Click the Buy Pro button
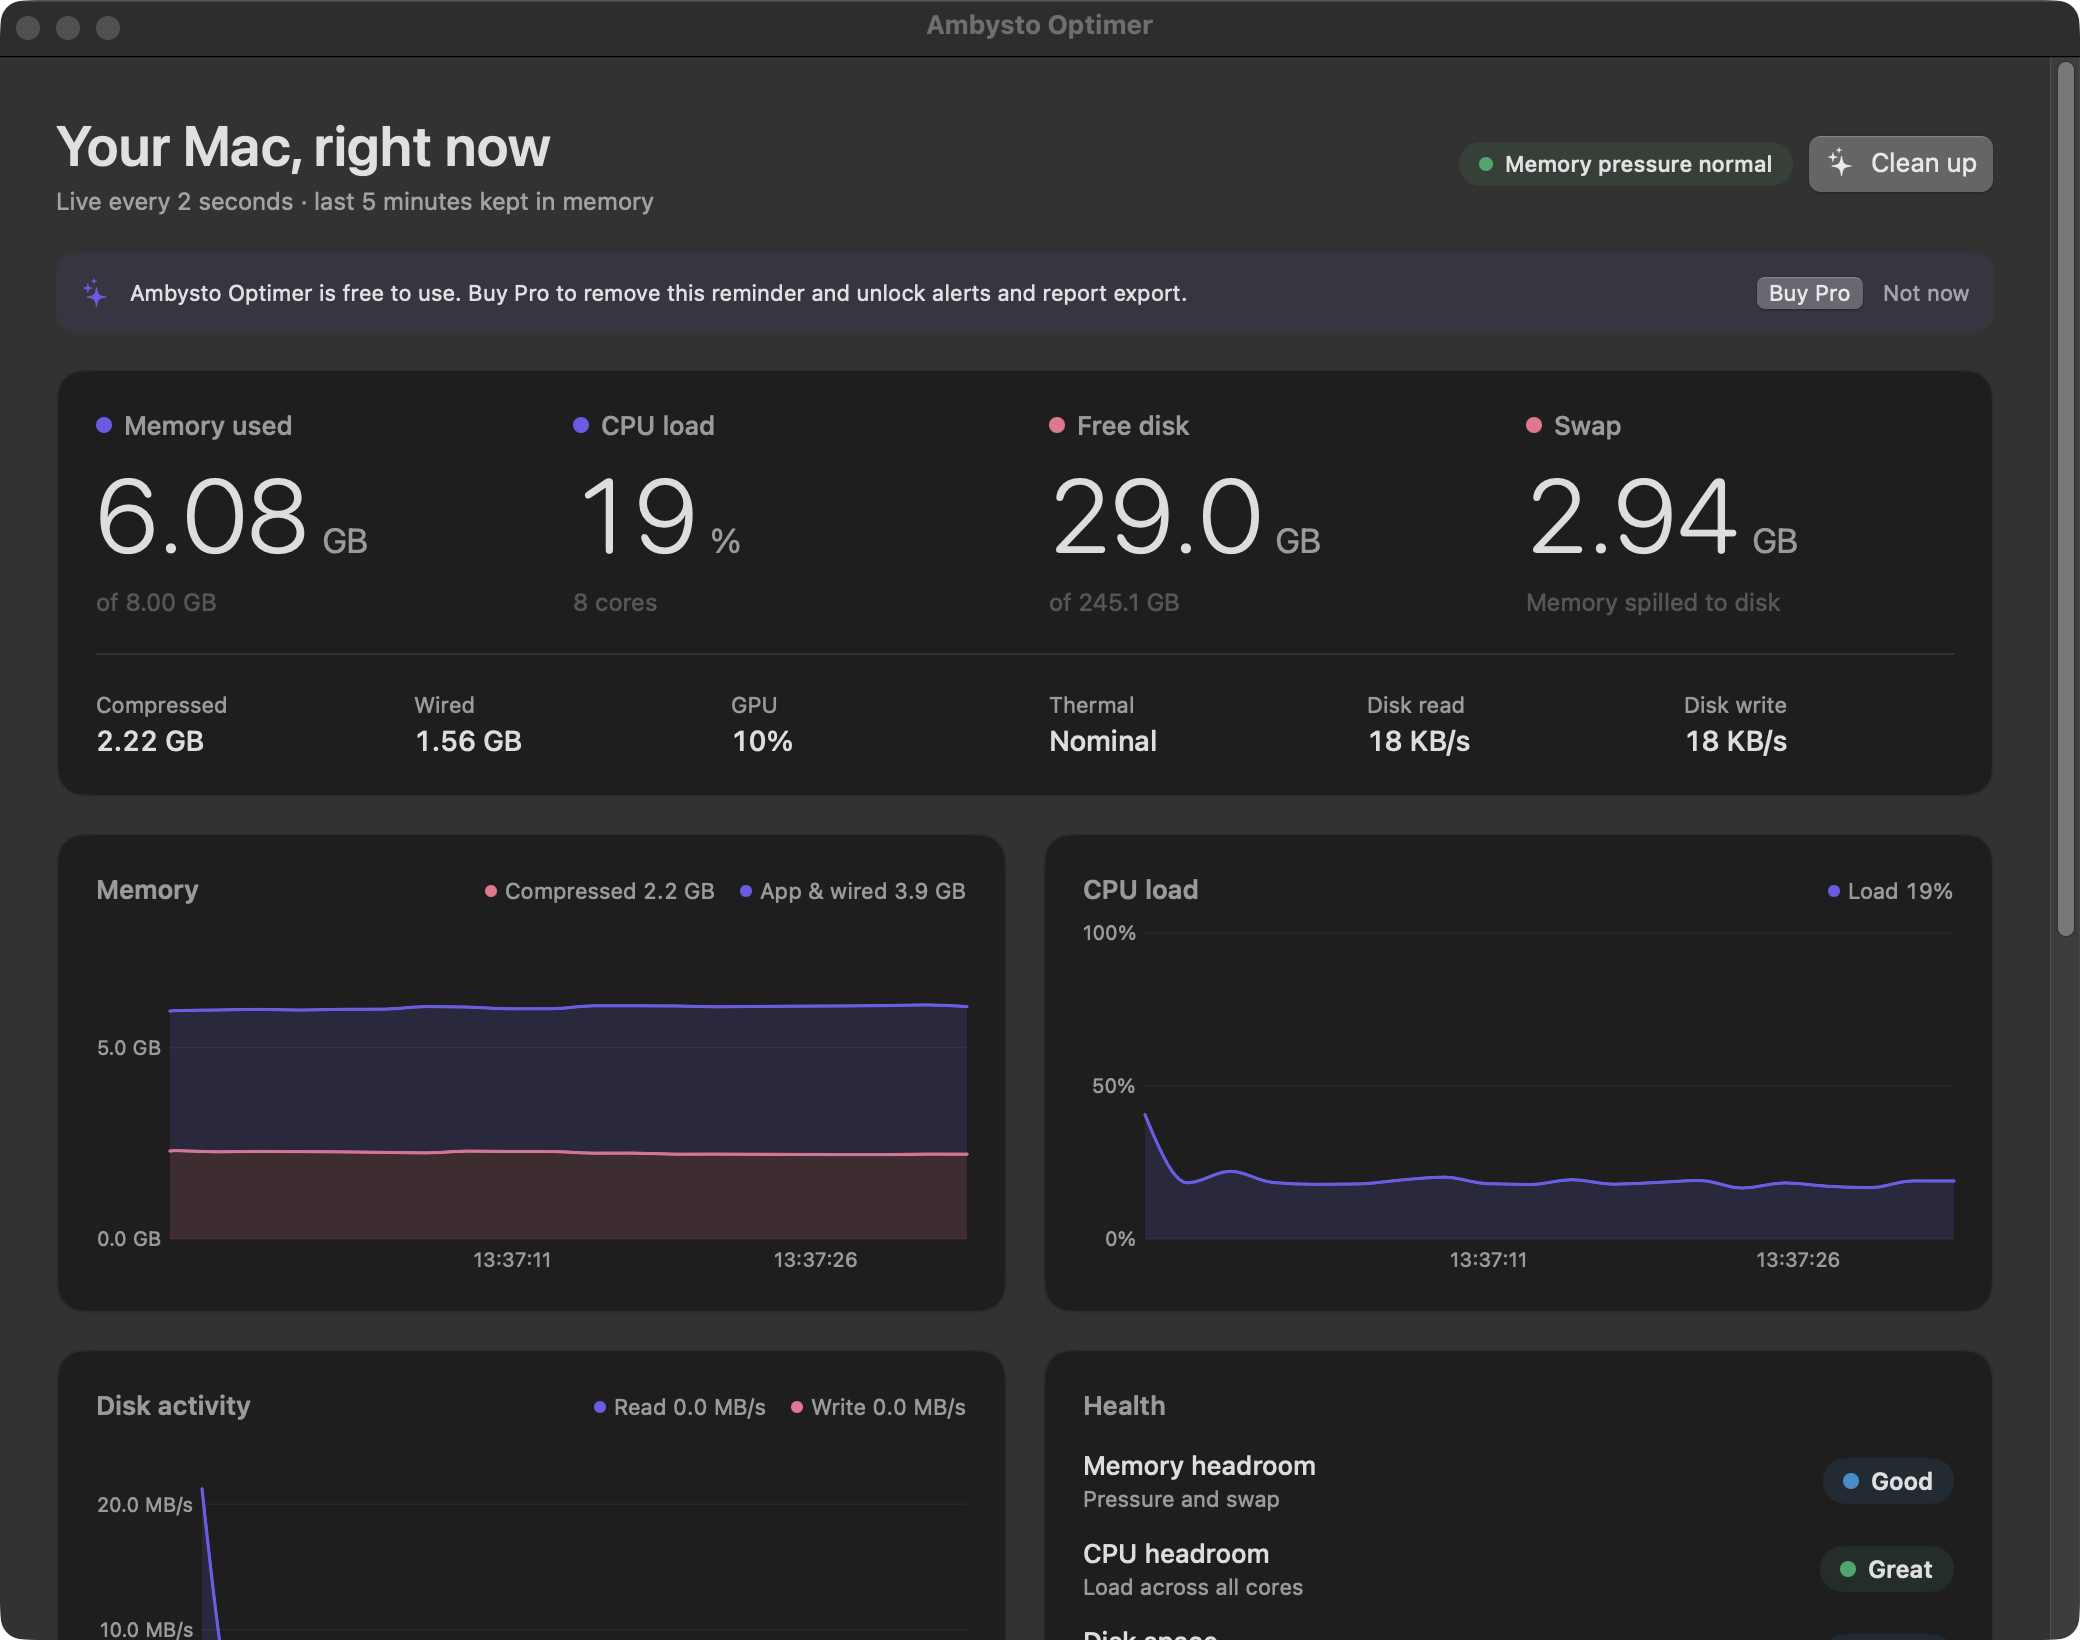Viewport: 2080px width, 1640px height. click(x=1809, y=293)
